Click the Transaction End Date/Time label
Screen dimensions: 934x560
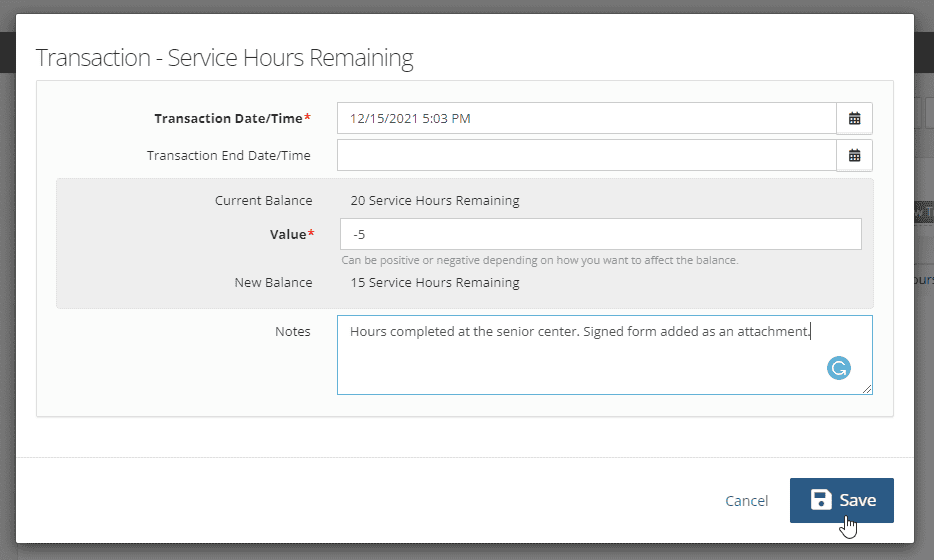tap(228, 155)
